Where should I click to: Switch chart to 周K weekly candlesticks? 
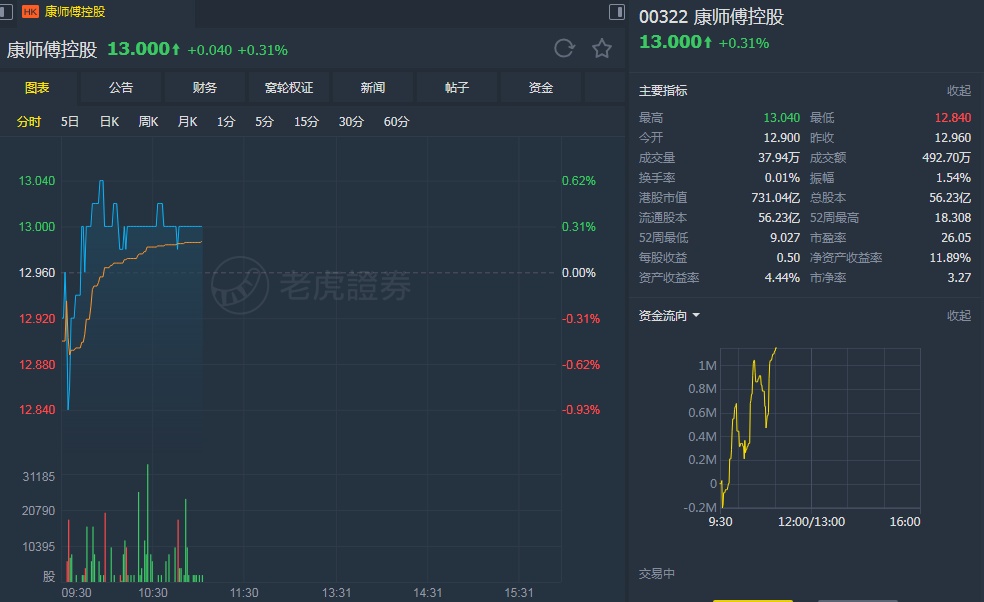pos(148,122)
